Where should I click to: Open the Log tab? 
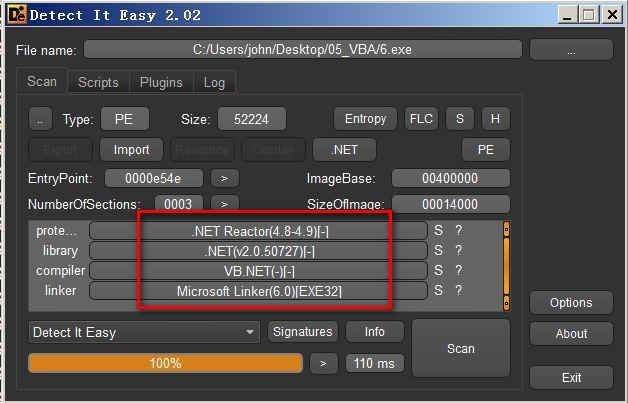click(214, 82)
